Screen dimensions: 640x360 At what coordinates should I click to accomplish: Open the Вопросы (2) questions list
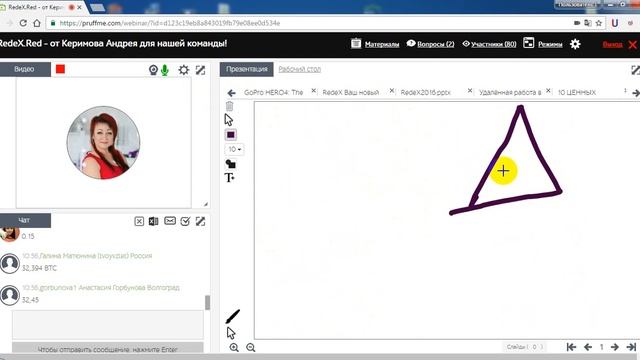[x=430, y=44]
